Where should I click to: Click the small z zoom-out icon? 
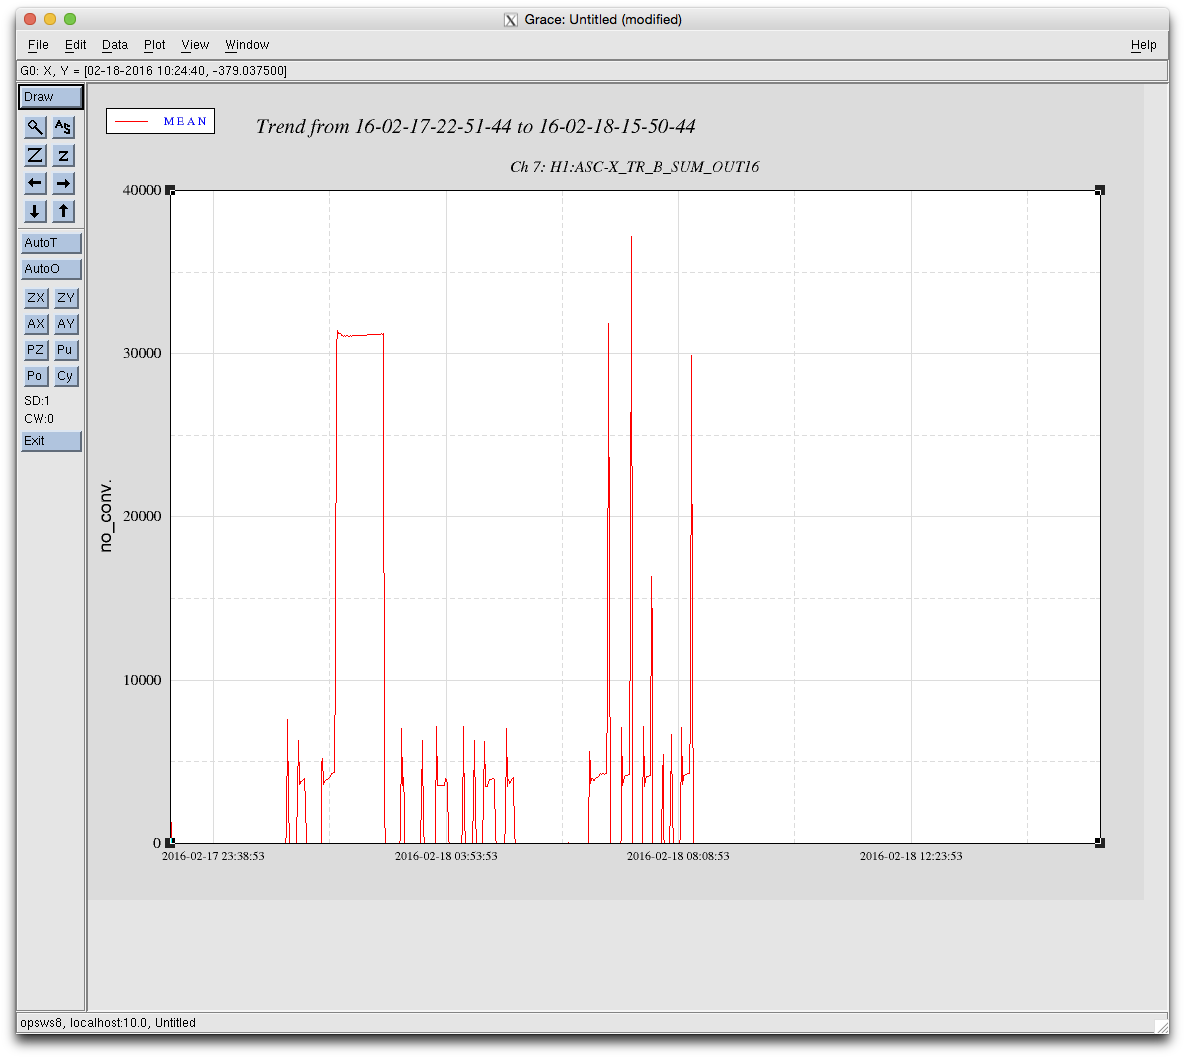pyautogui.click(x=63, y=156)
